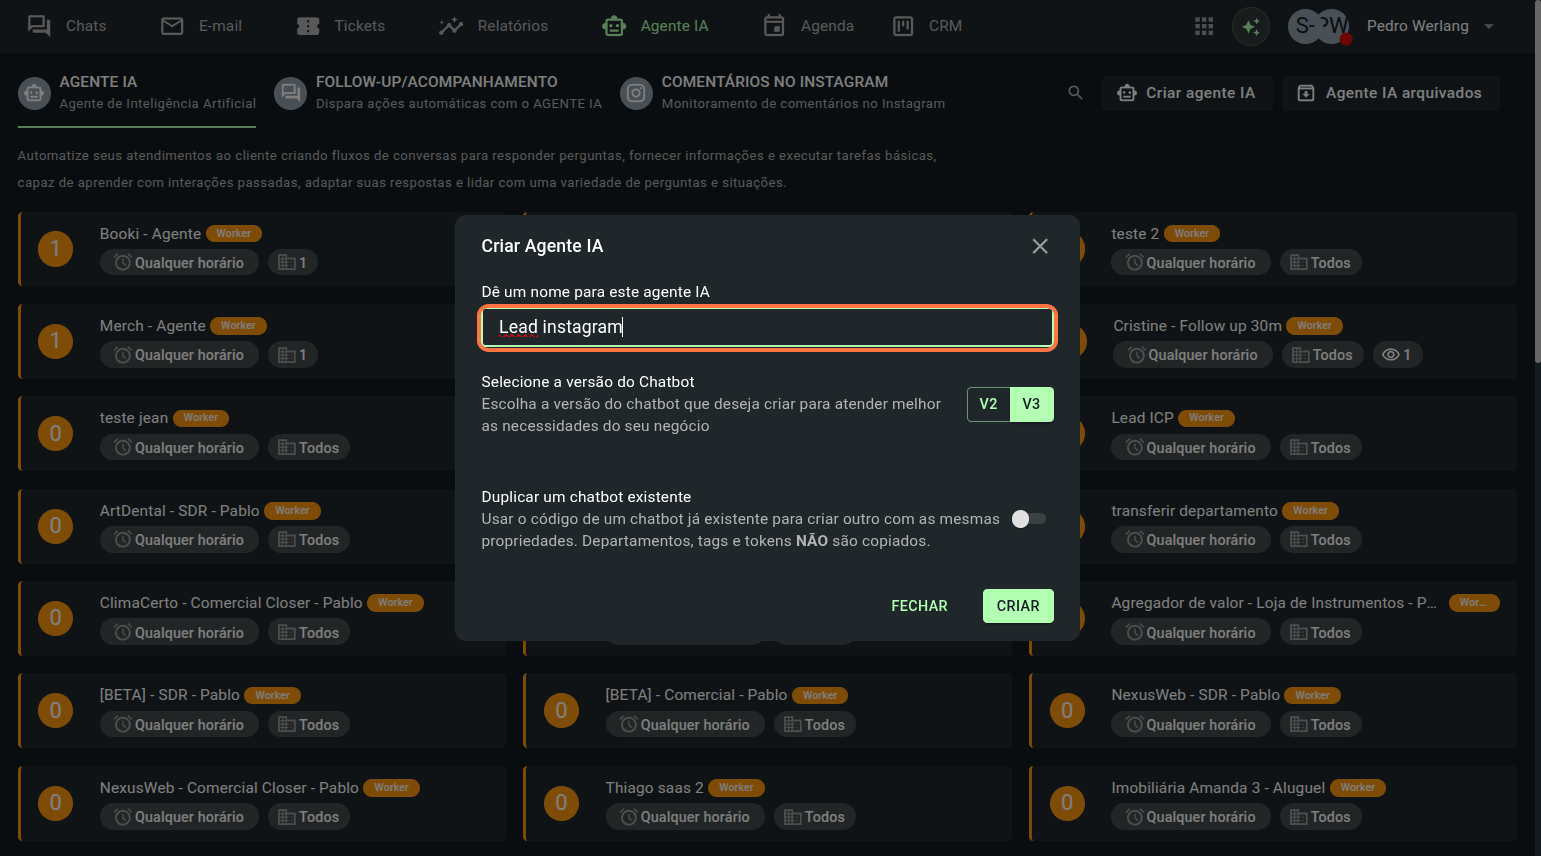Click the Follow-up chat bubble icon

click(x=290, y=93)
